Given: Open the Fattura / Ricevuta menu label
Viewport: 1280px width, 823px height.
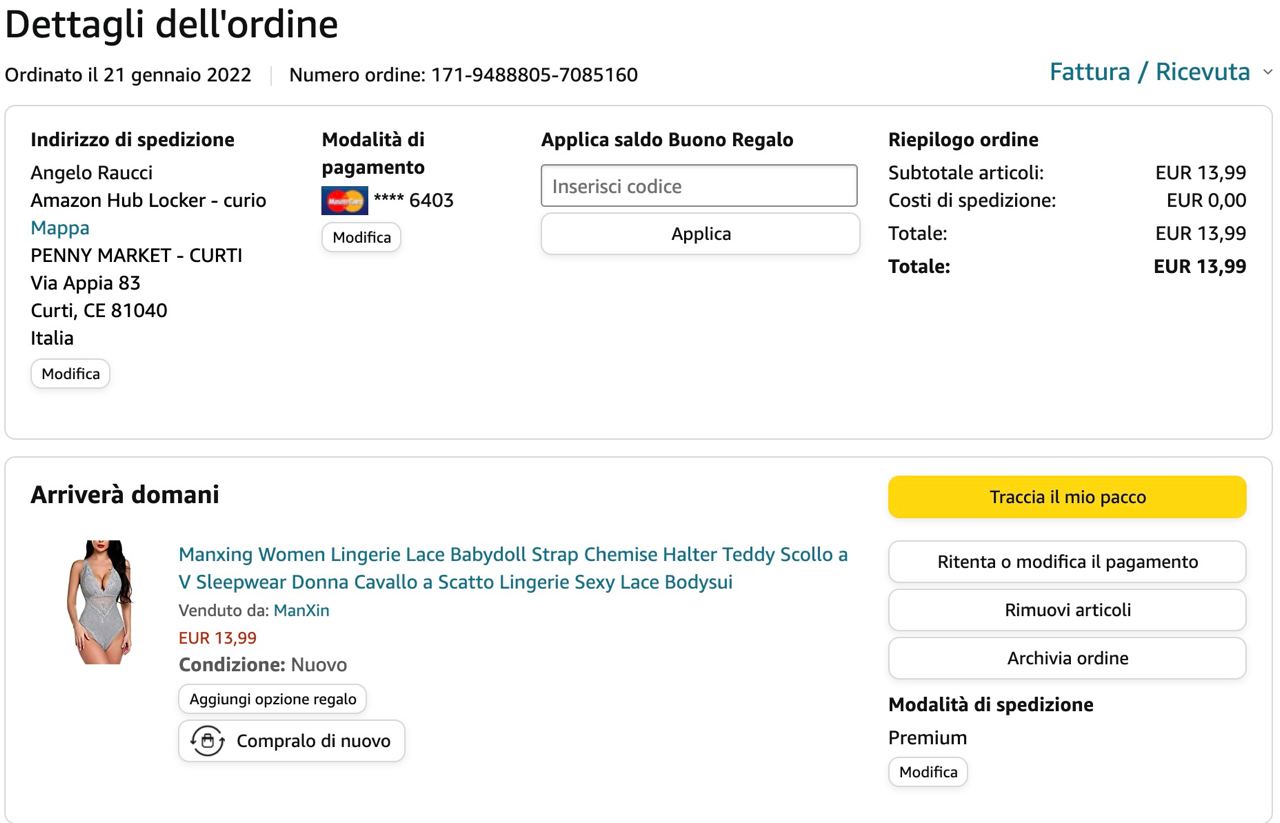Looking at the screenshot, I should (1149, 72).
